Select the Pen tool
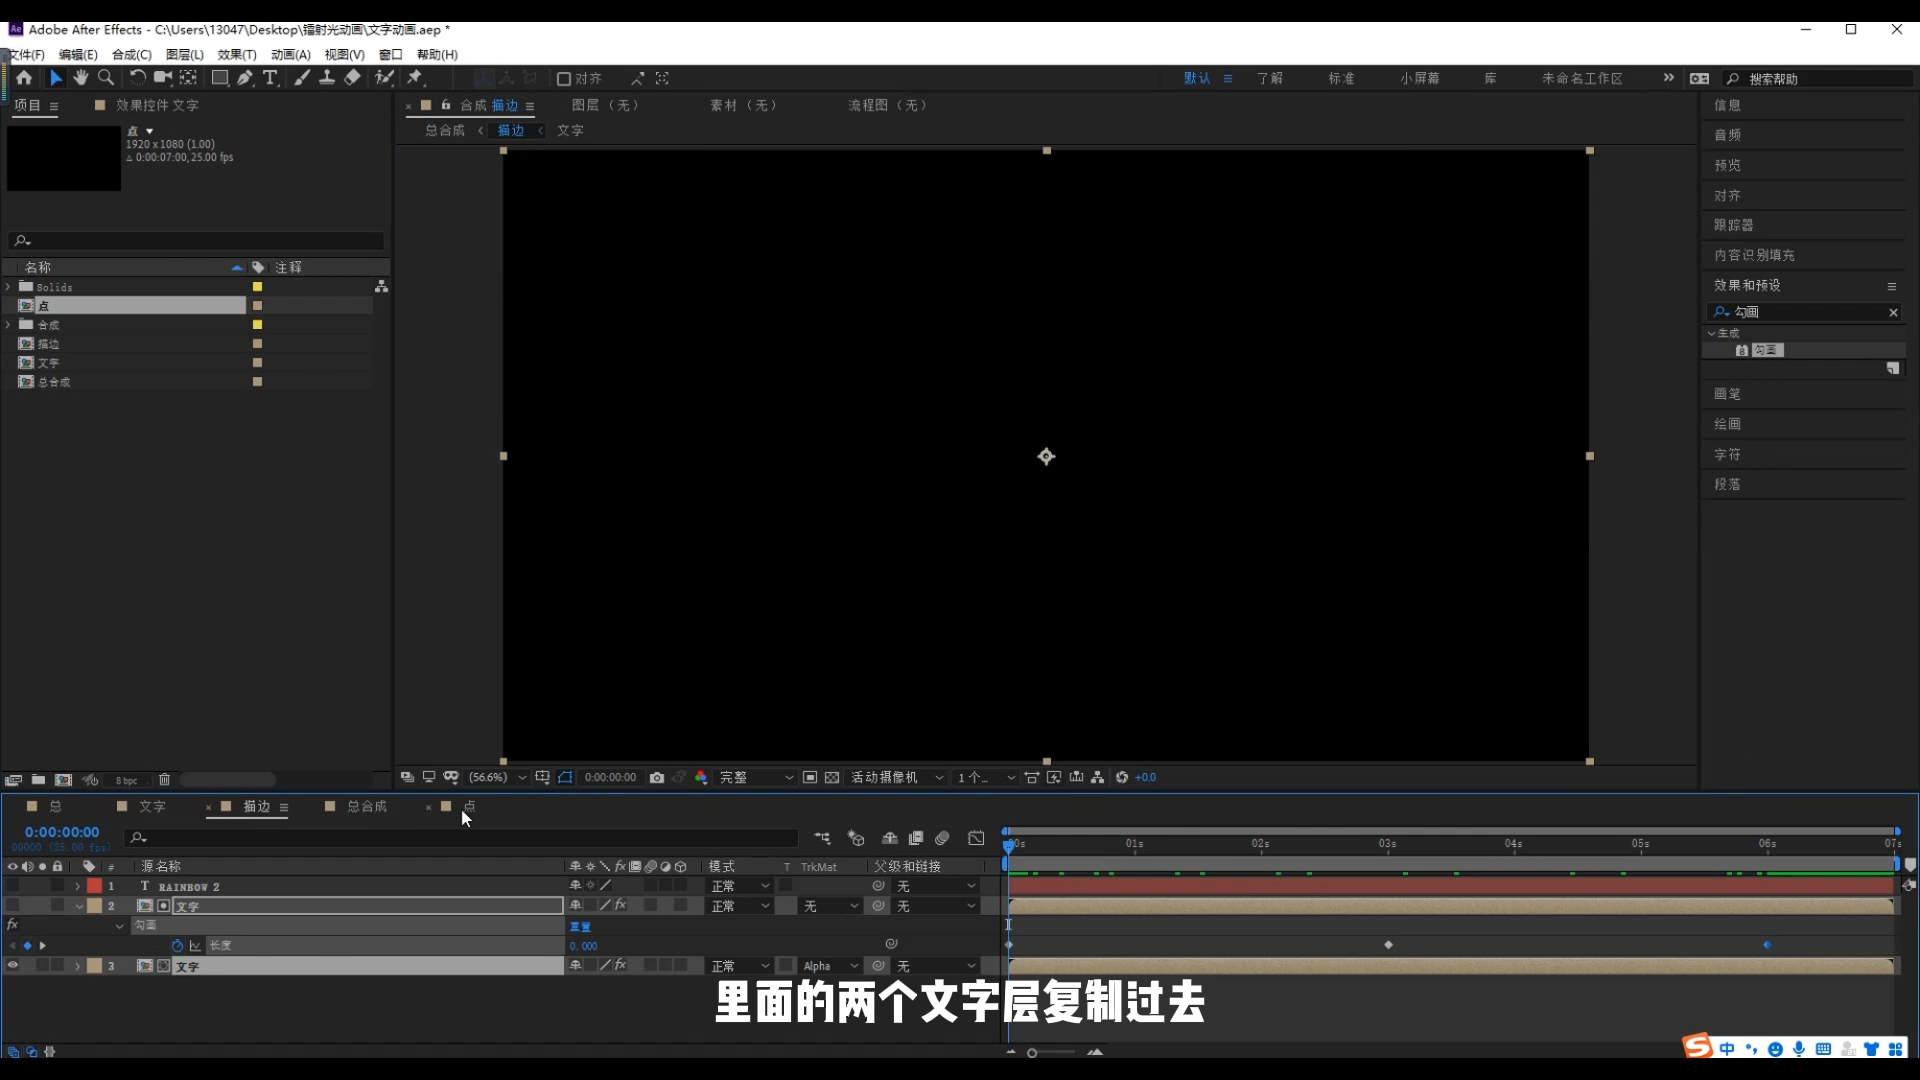 tap(245, 78)
